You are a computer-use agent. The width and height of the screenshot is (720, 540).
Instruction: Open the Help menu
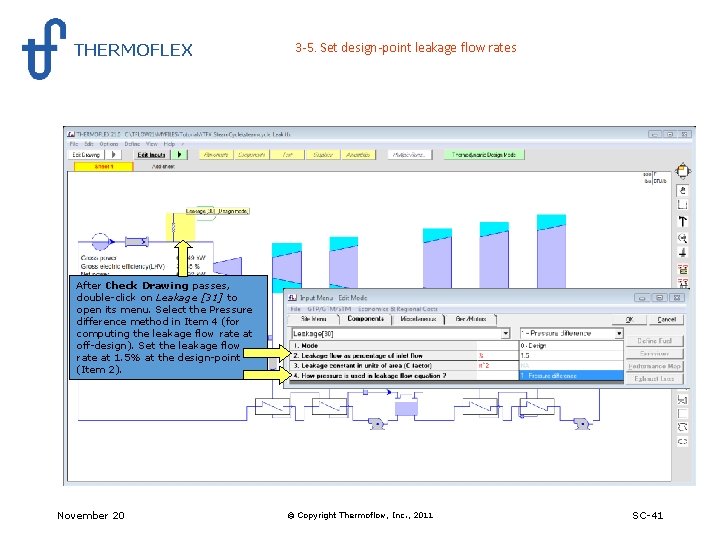coord(169,144)
